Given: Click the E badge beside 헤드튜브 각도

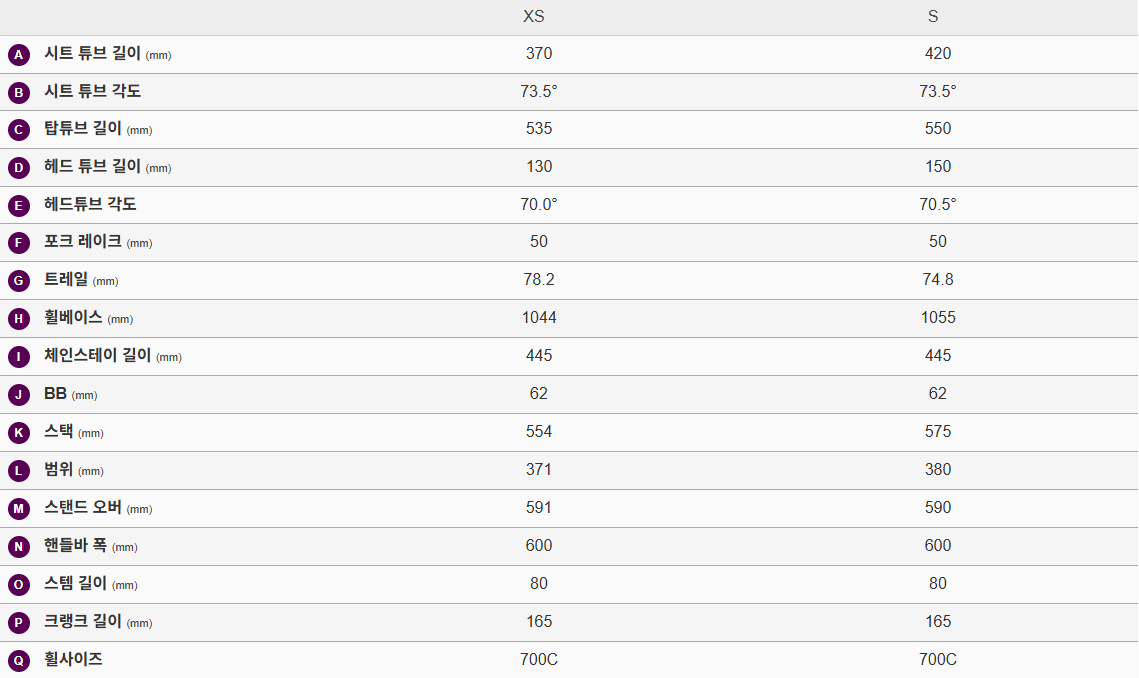Looking at the screenshot, I should click(x=19, y=206).
